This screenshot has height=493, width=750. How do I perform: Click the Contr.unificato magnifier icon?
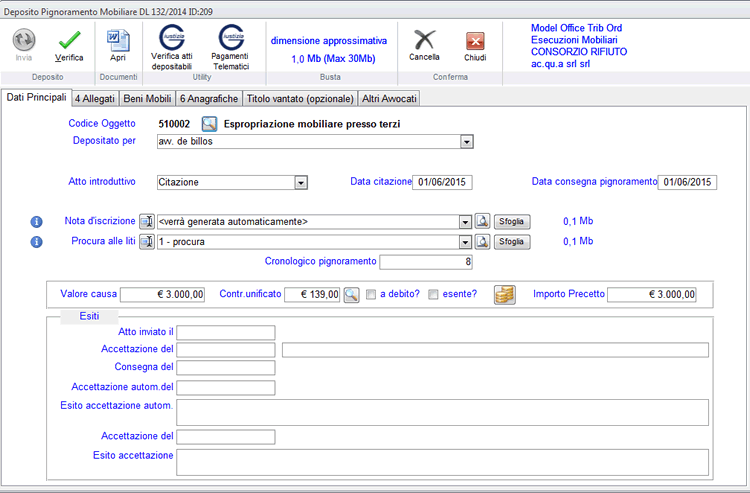[x=351, y=295]
